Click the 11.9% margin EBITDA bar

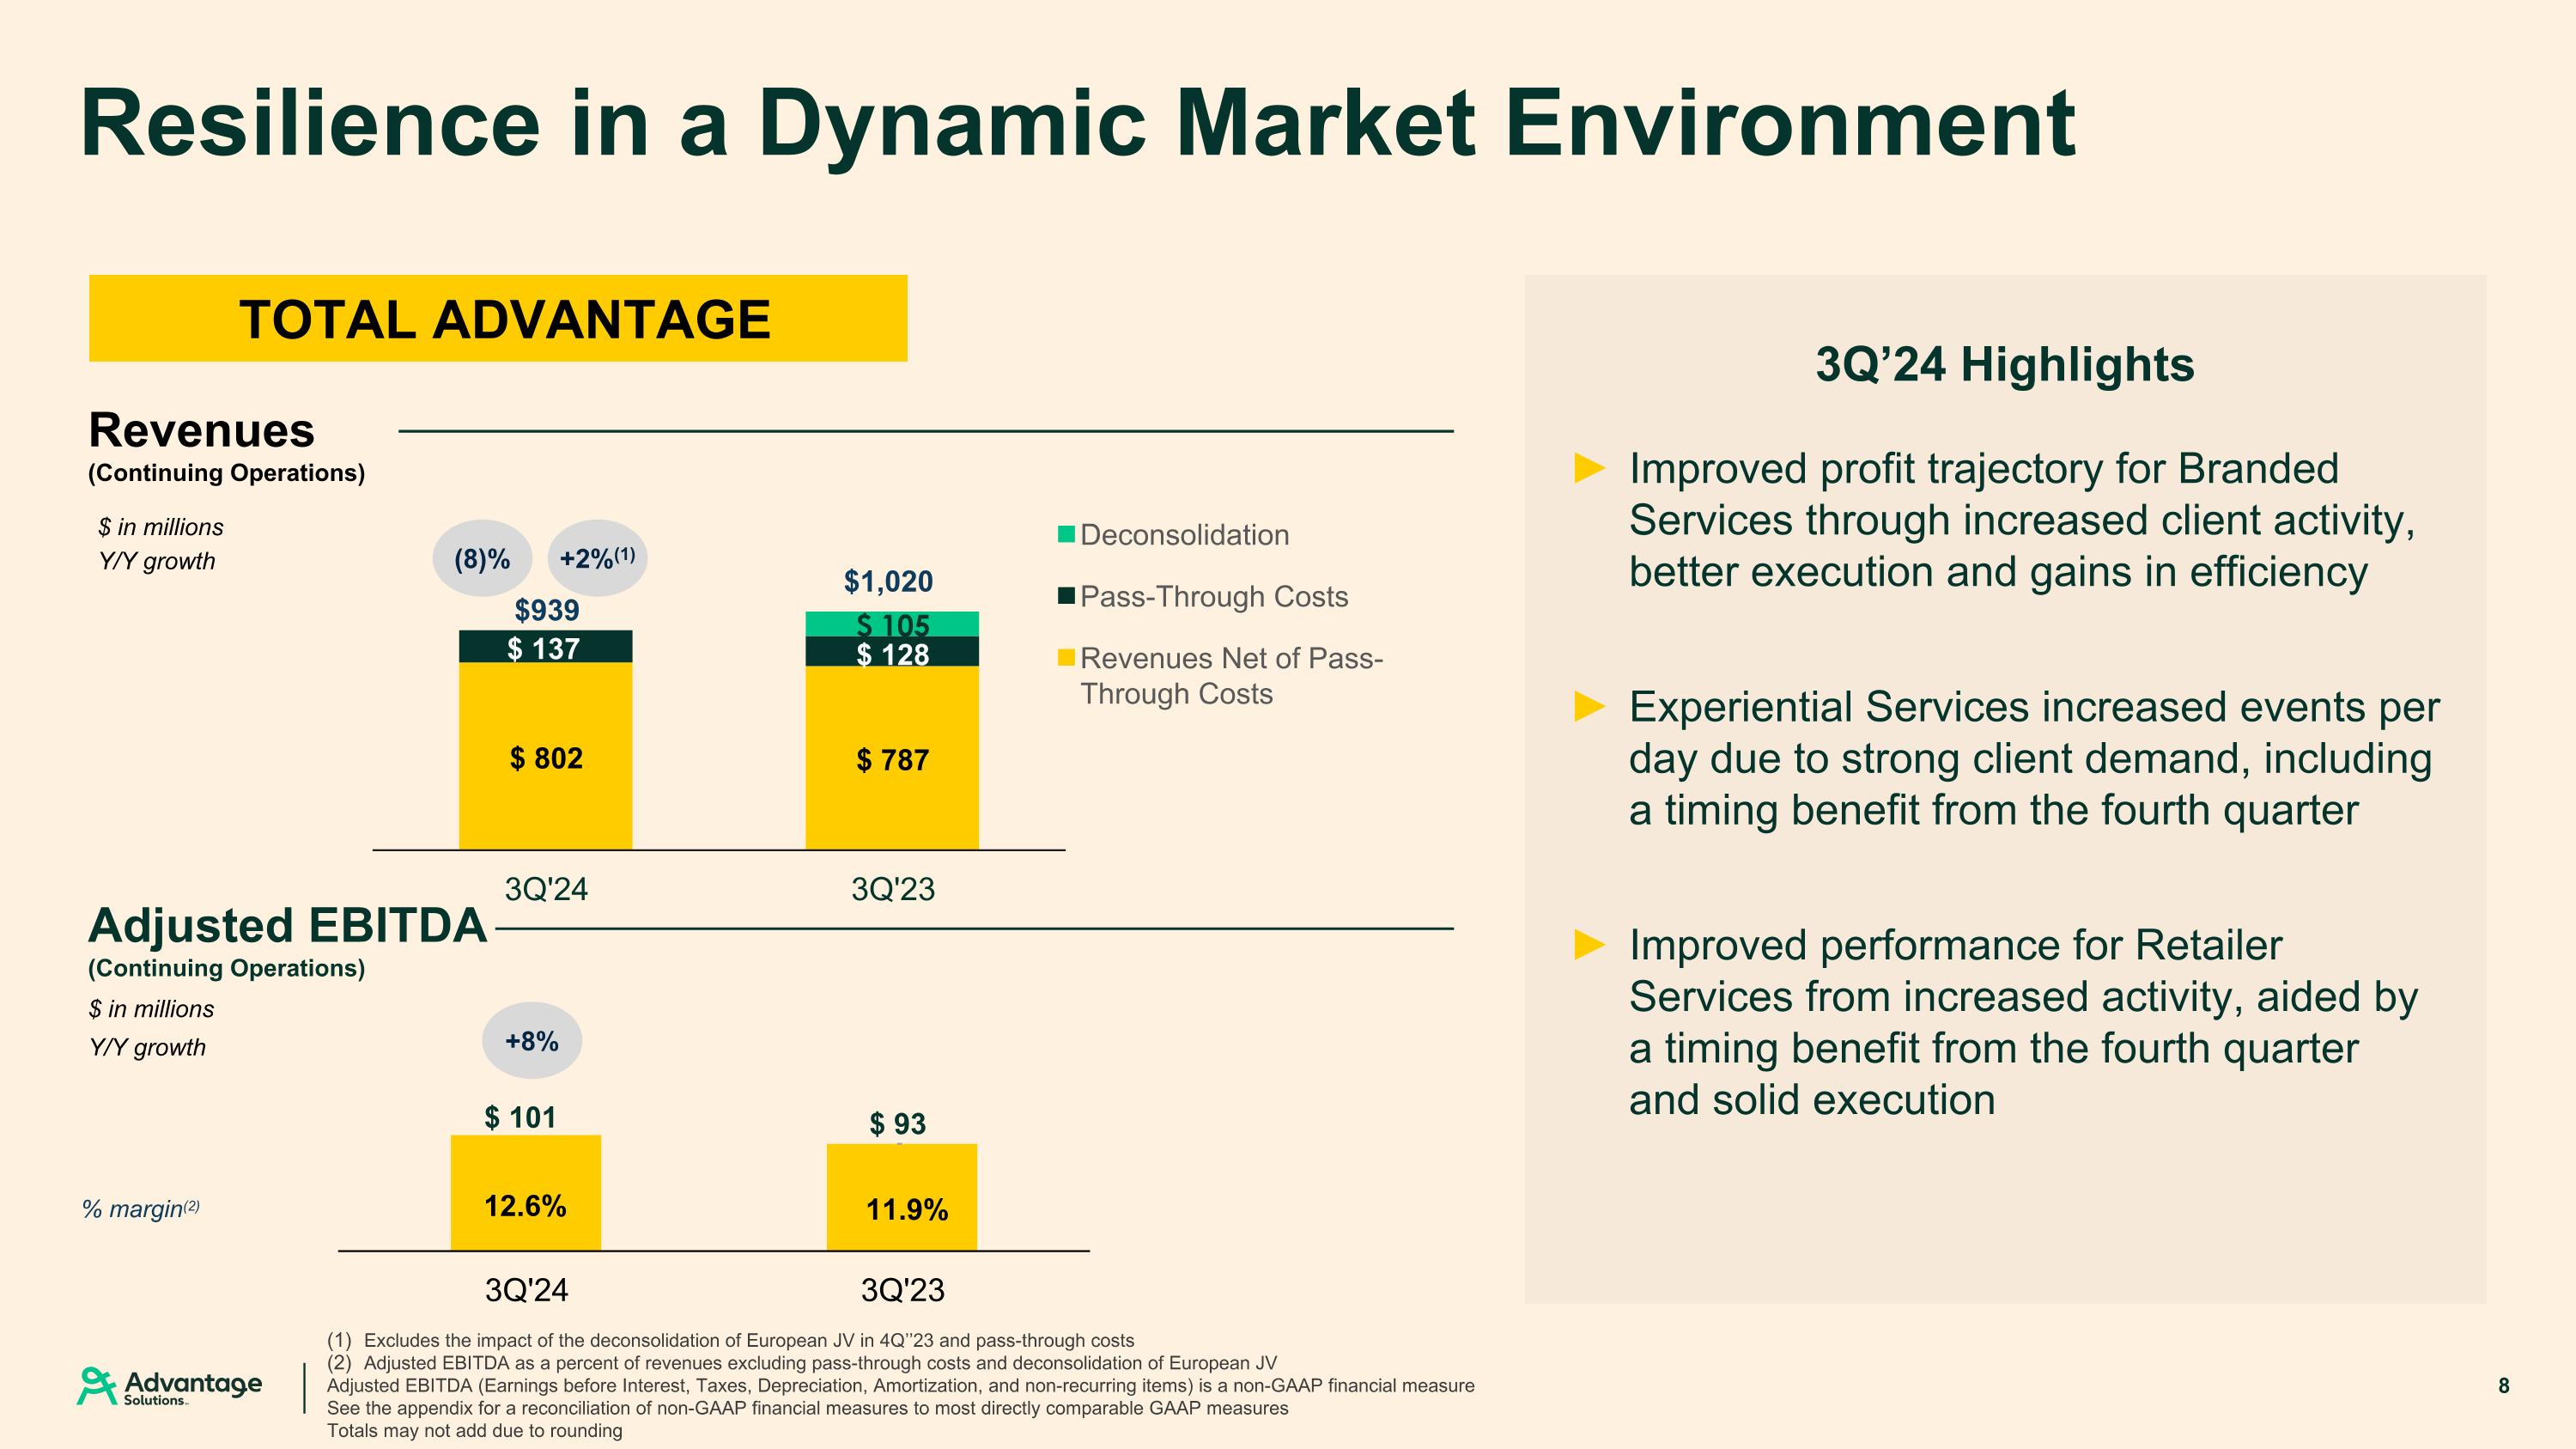[x=901, y=1199]
